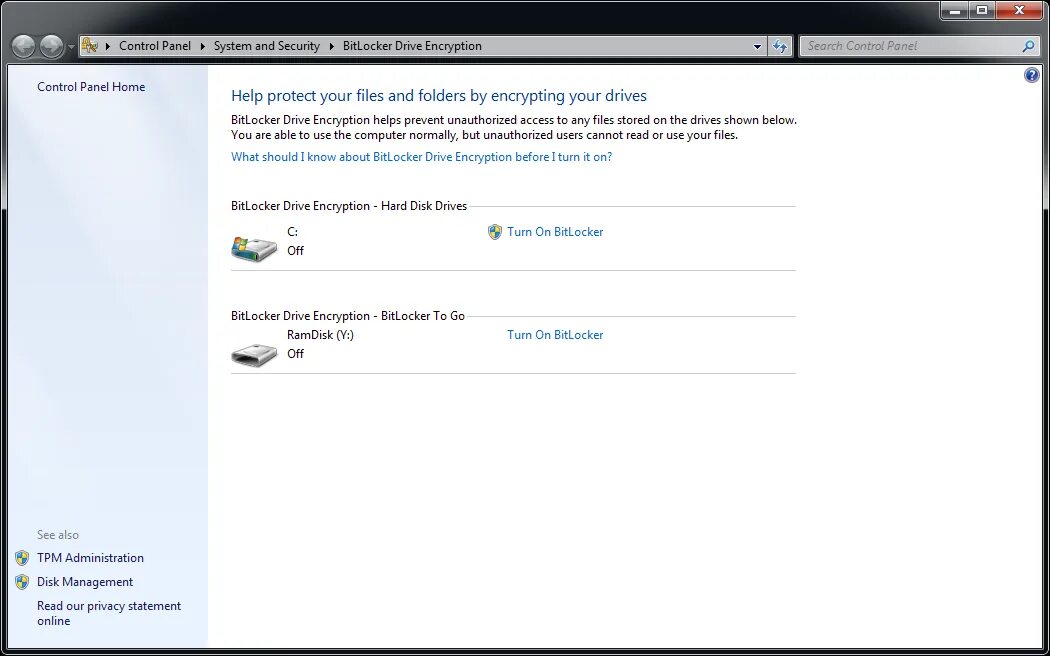Click the search magnifier icon
Image resolution: width=1050 pixels, height=656 pixels.
tap(1029, 46)
